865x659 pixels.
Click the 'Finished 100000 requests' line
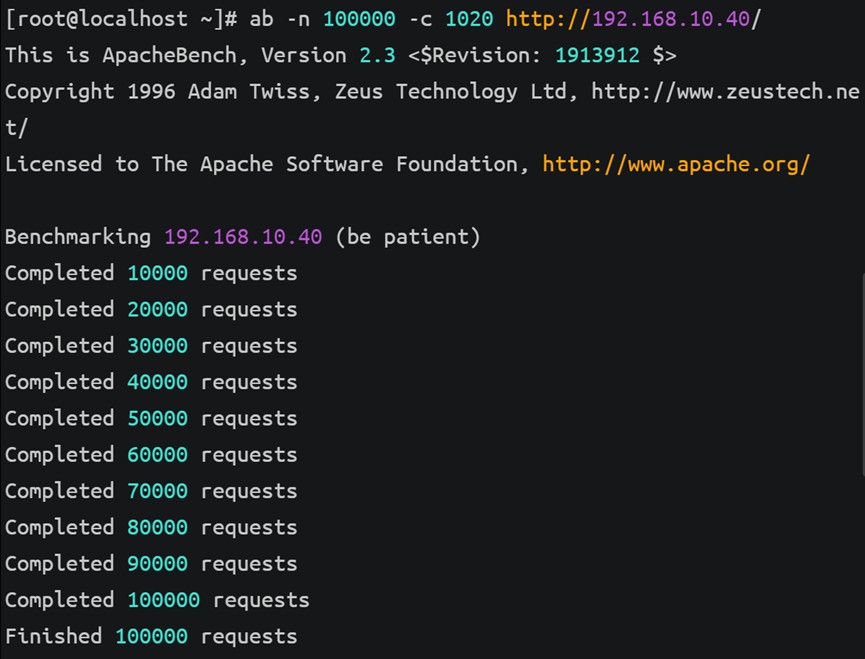(x=151, y=636)
